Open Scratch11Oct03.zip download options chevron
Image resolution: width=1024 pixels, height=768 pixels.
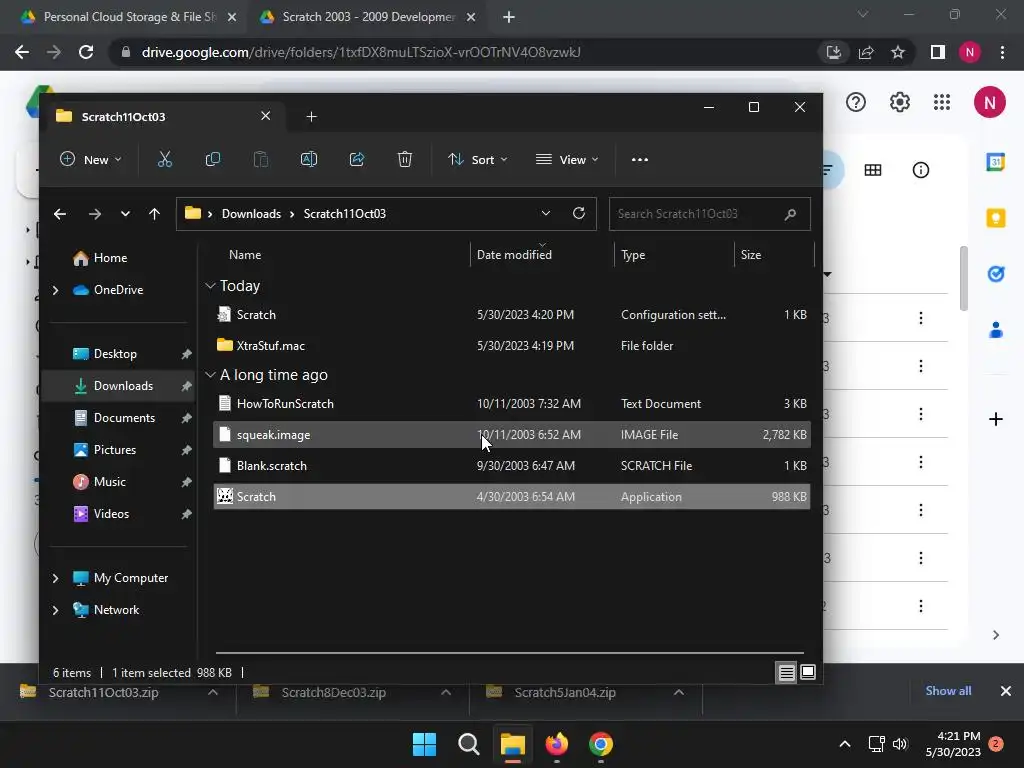[x=213, y=692]
